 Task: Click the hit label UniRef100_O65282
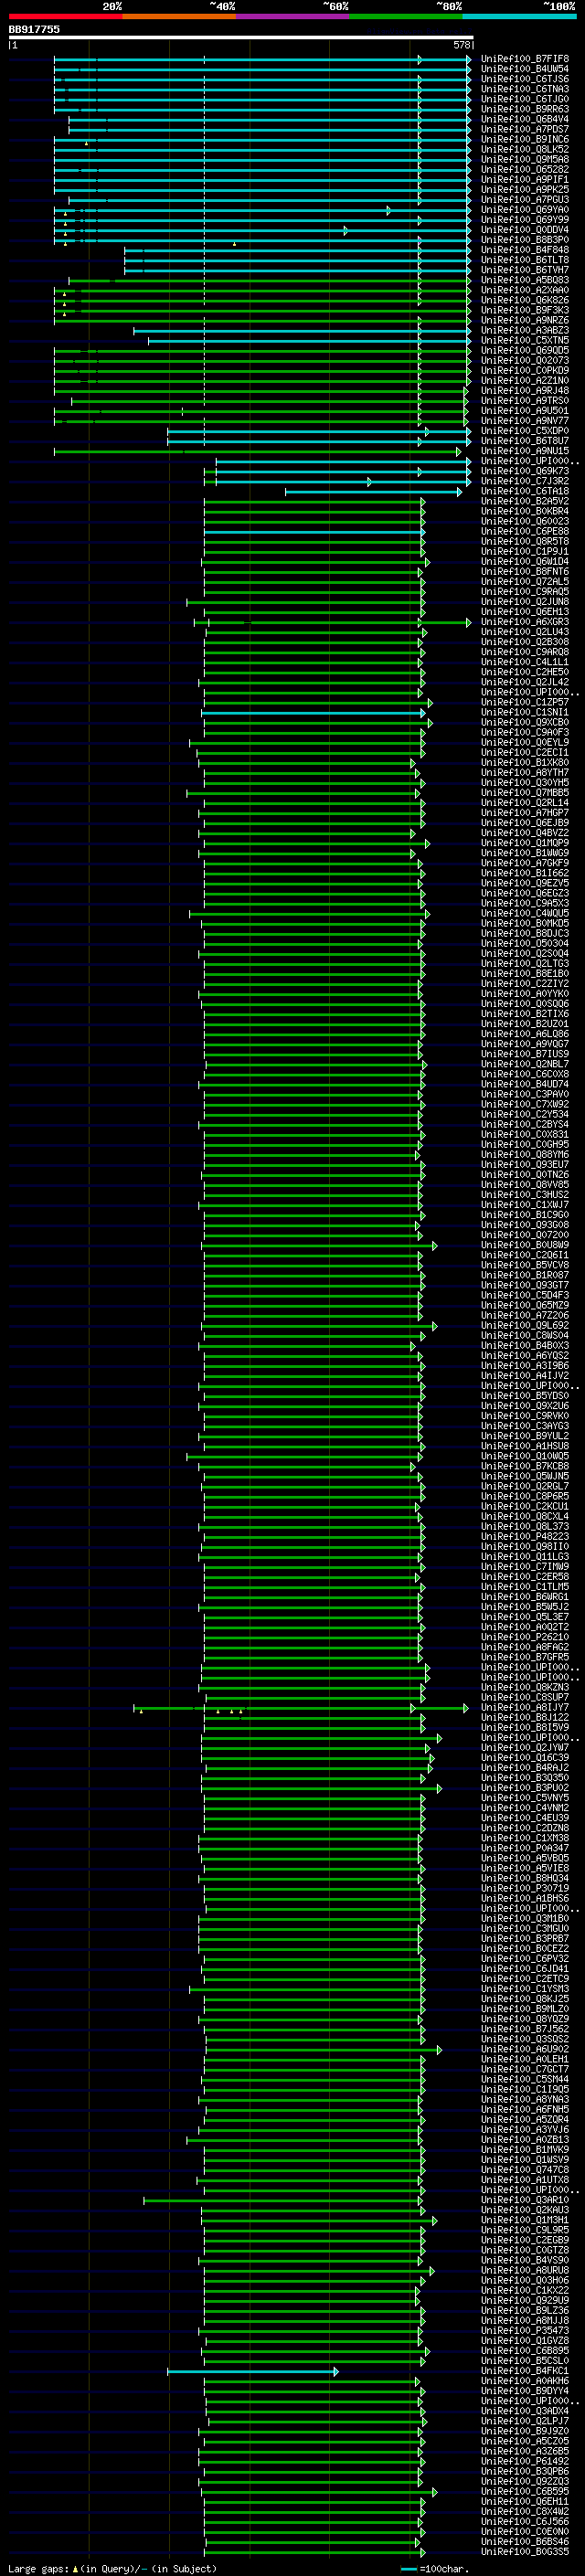click(x=525, y=170)
